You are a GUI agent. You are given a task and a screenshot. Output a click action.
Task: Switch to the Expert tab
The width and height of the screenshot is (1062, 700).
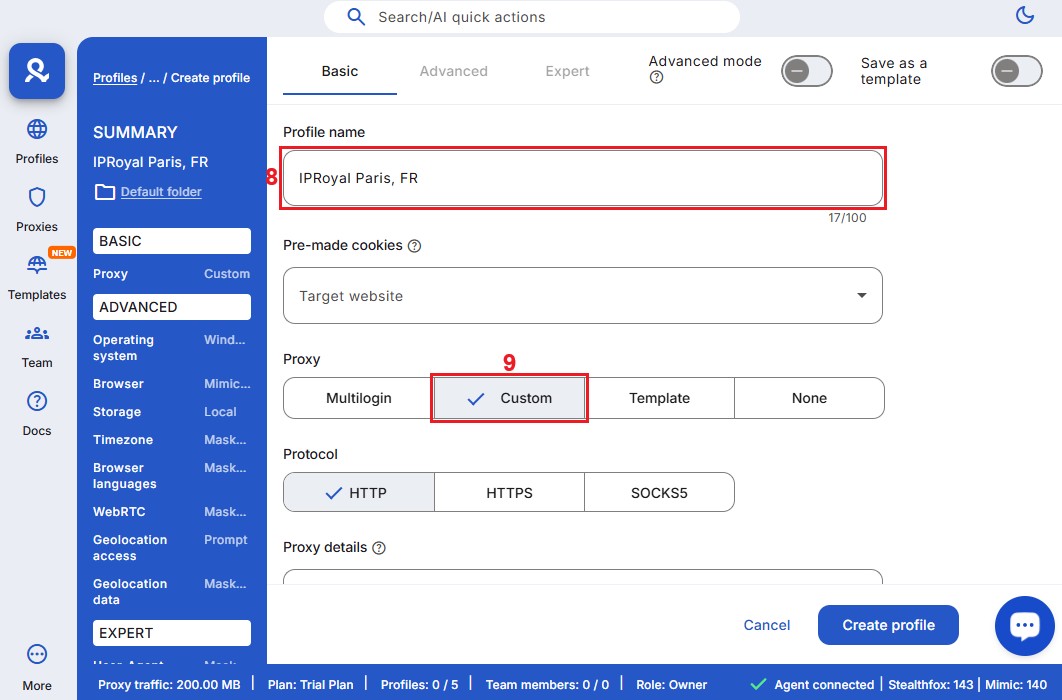(x=567, y=72)
